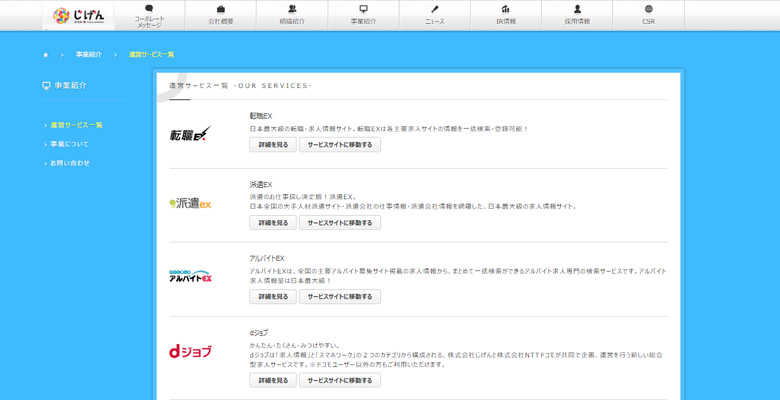Click 詳細を見る for 派遣EX
This screenshot has height=400, width=780.
coord(273,223)
